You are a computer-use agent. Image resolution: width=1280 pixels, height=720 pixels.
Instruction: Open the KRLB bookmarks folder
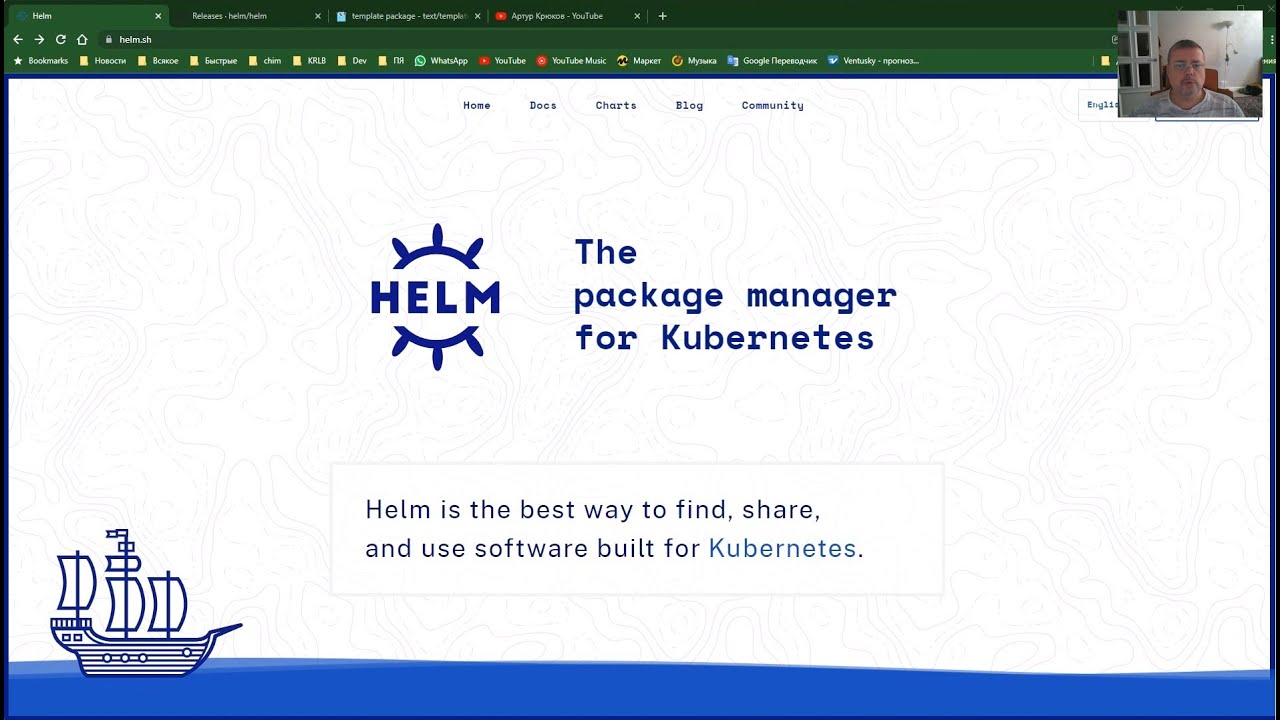309,61
